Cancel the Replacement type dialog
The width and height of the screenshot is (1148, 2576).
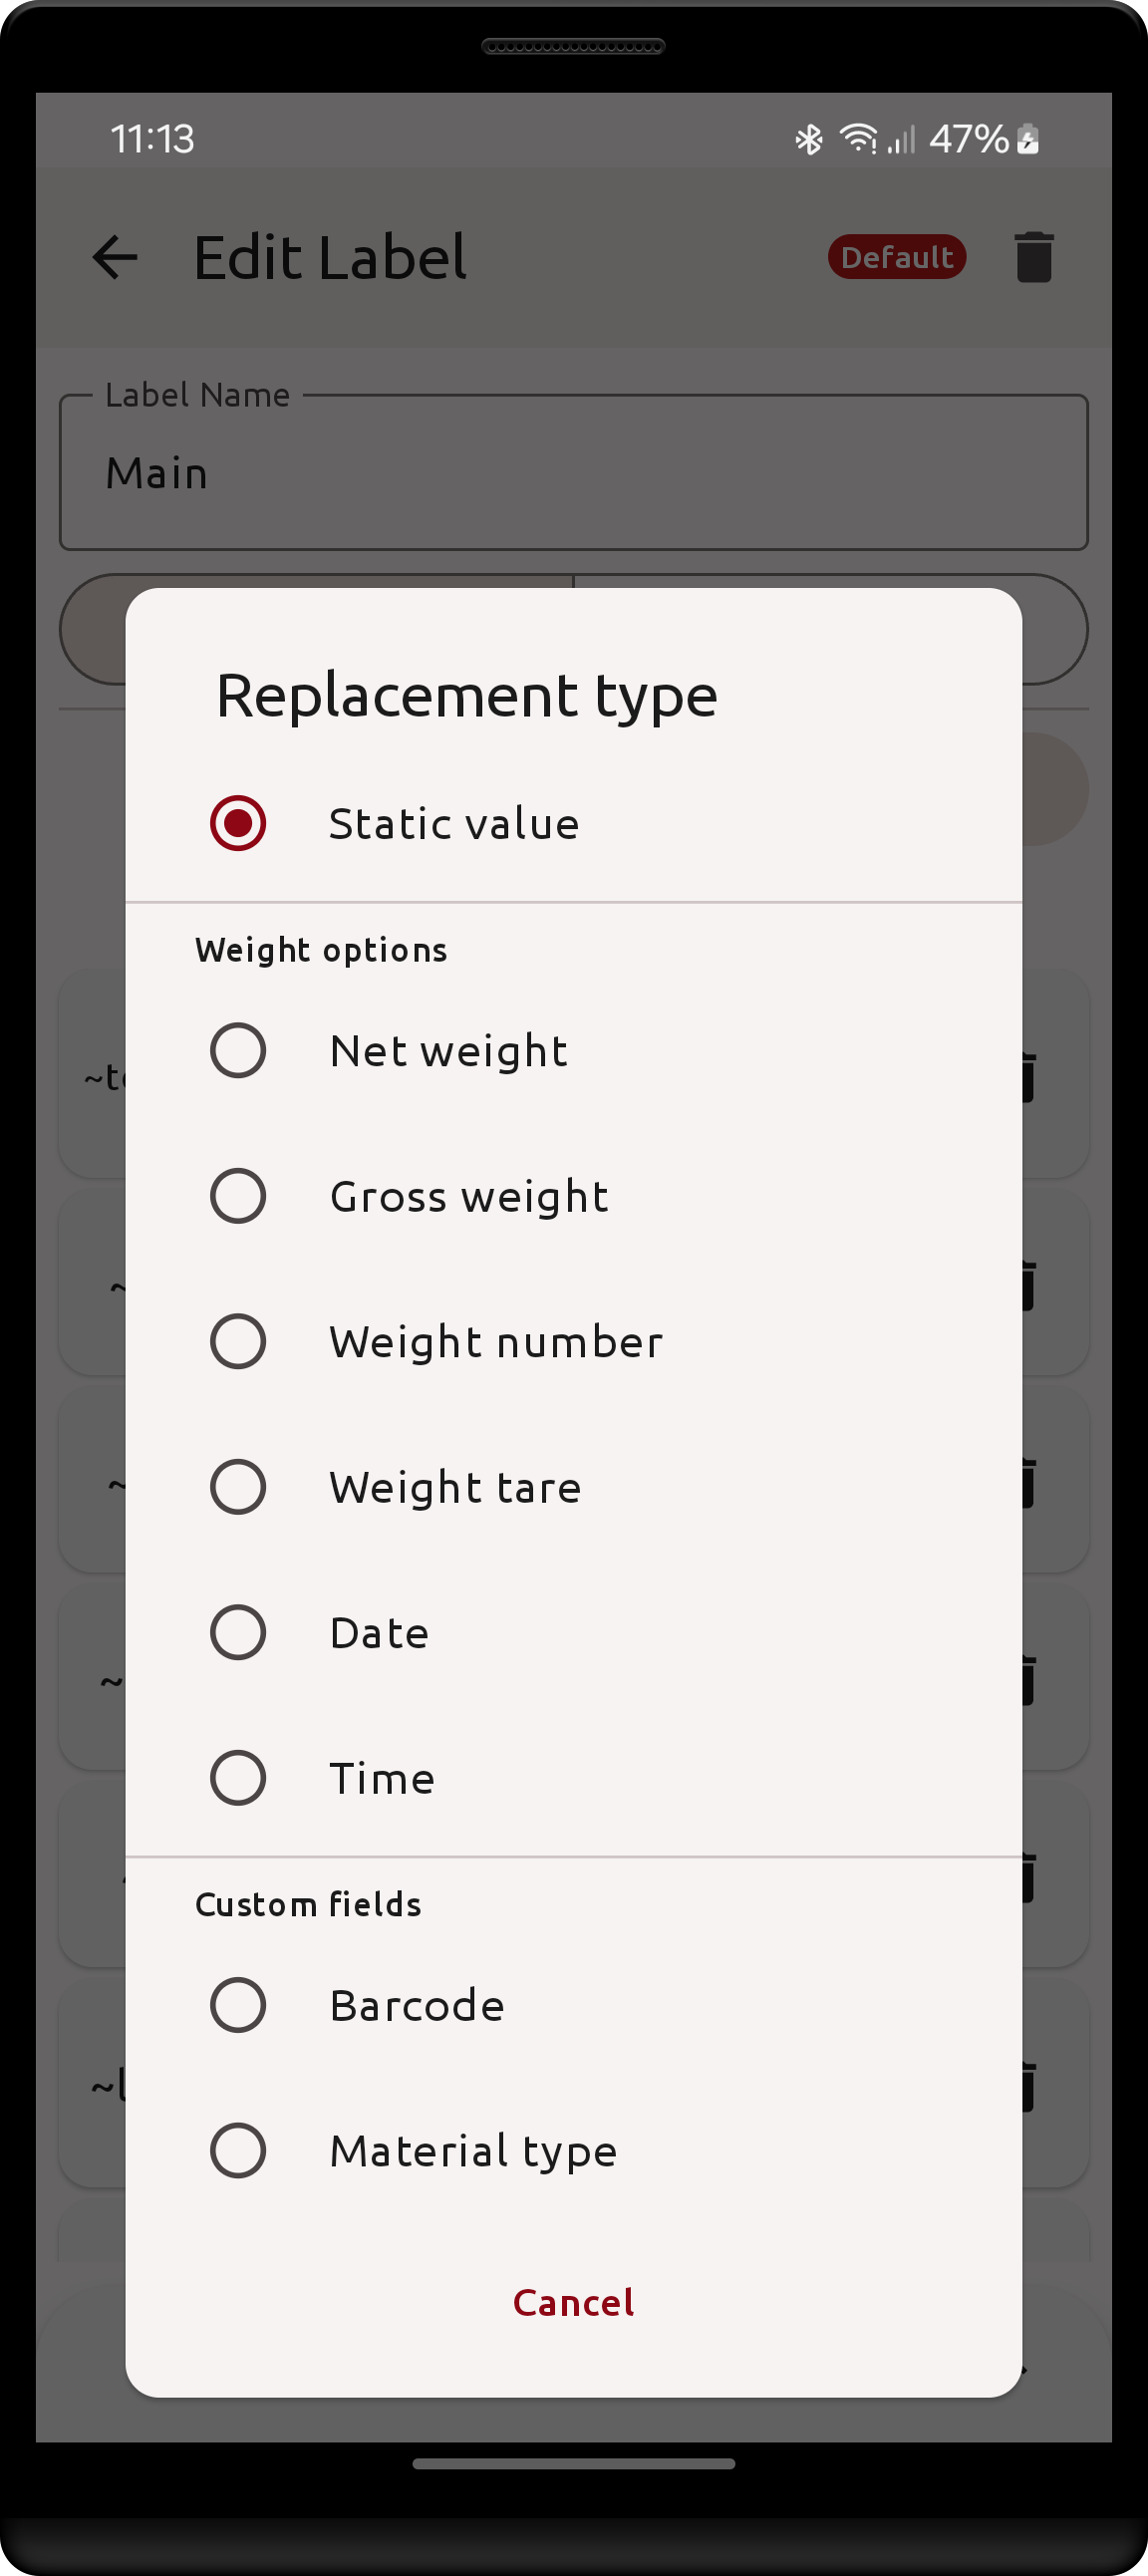pyautogui.click(x=573, y=2302)
